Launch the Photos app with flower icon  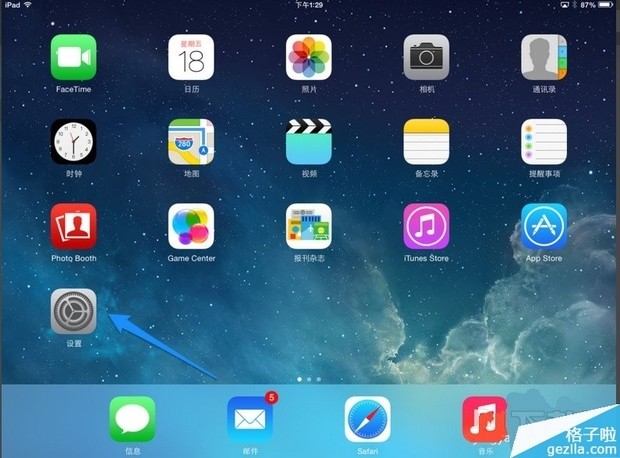(309, 57)
